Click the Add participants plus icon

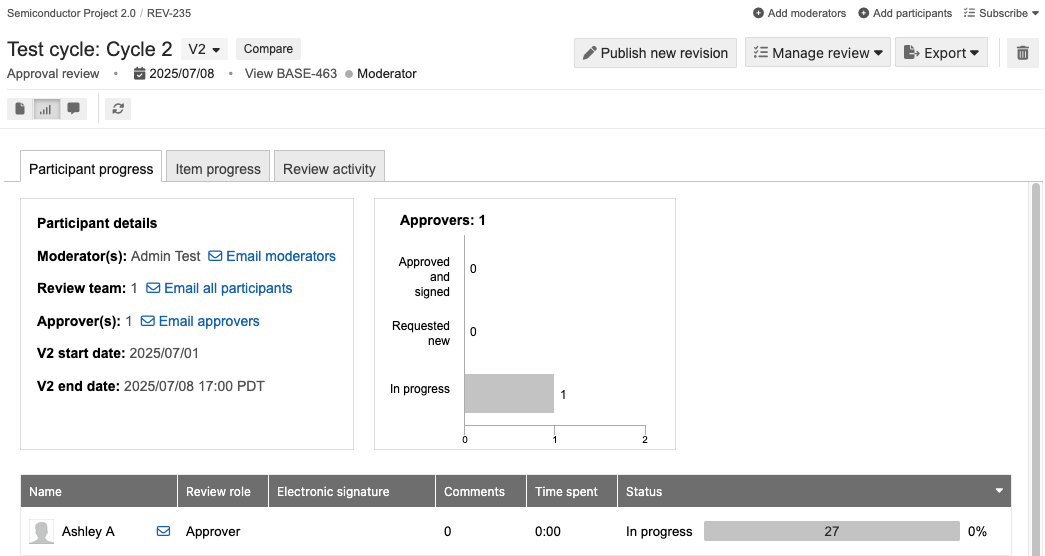(x=864, y=13)
